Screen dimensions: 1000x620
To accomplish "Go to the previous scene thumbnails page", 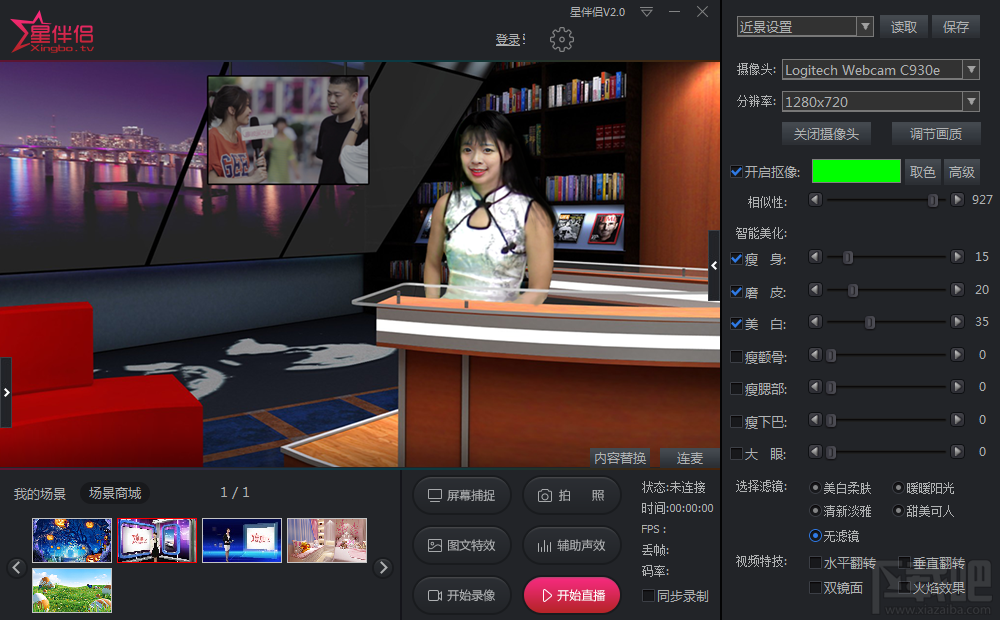I will point(17,567).
